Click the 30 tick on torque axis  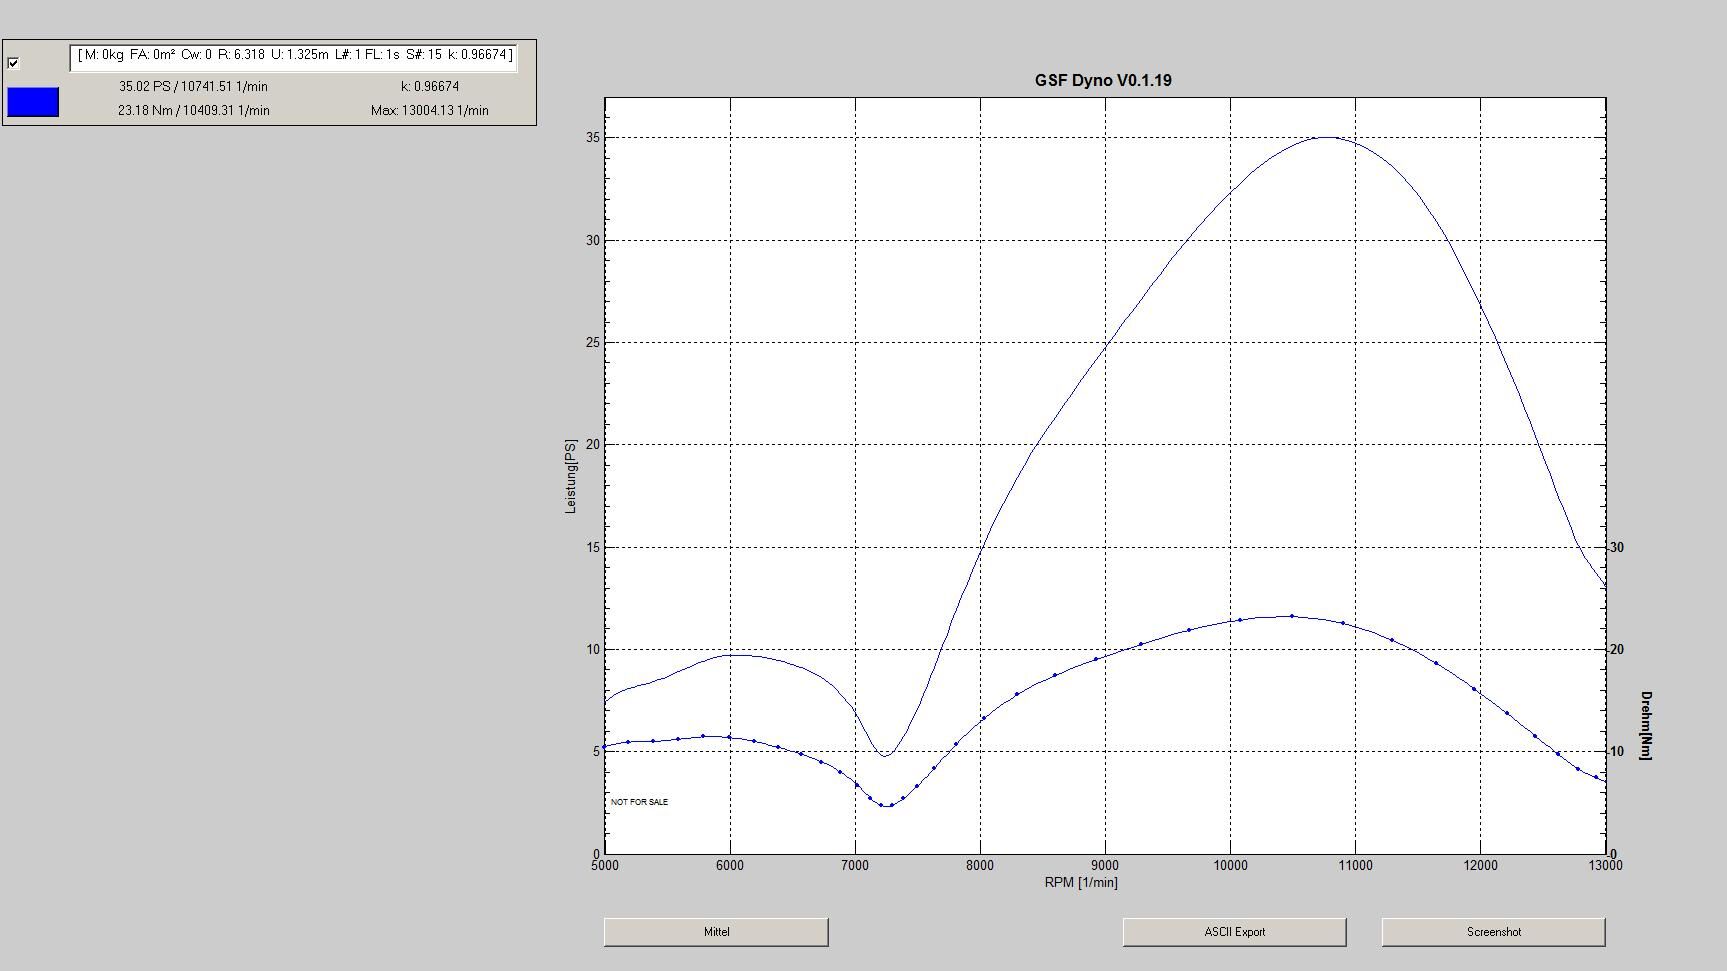click(x=1617, y=547)
